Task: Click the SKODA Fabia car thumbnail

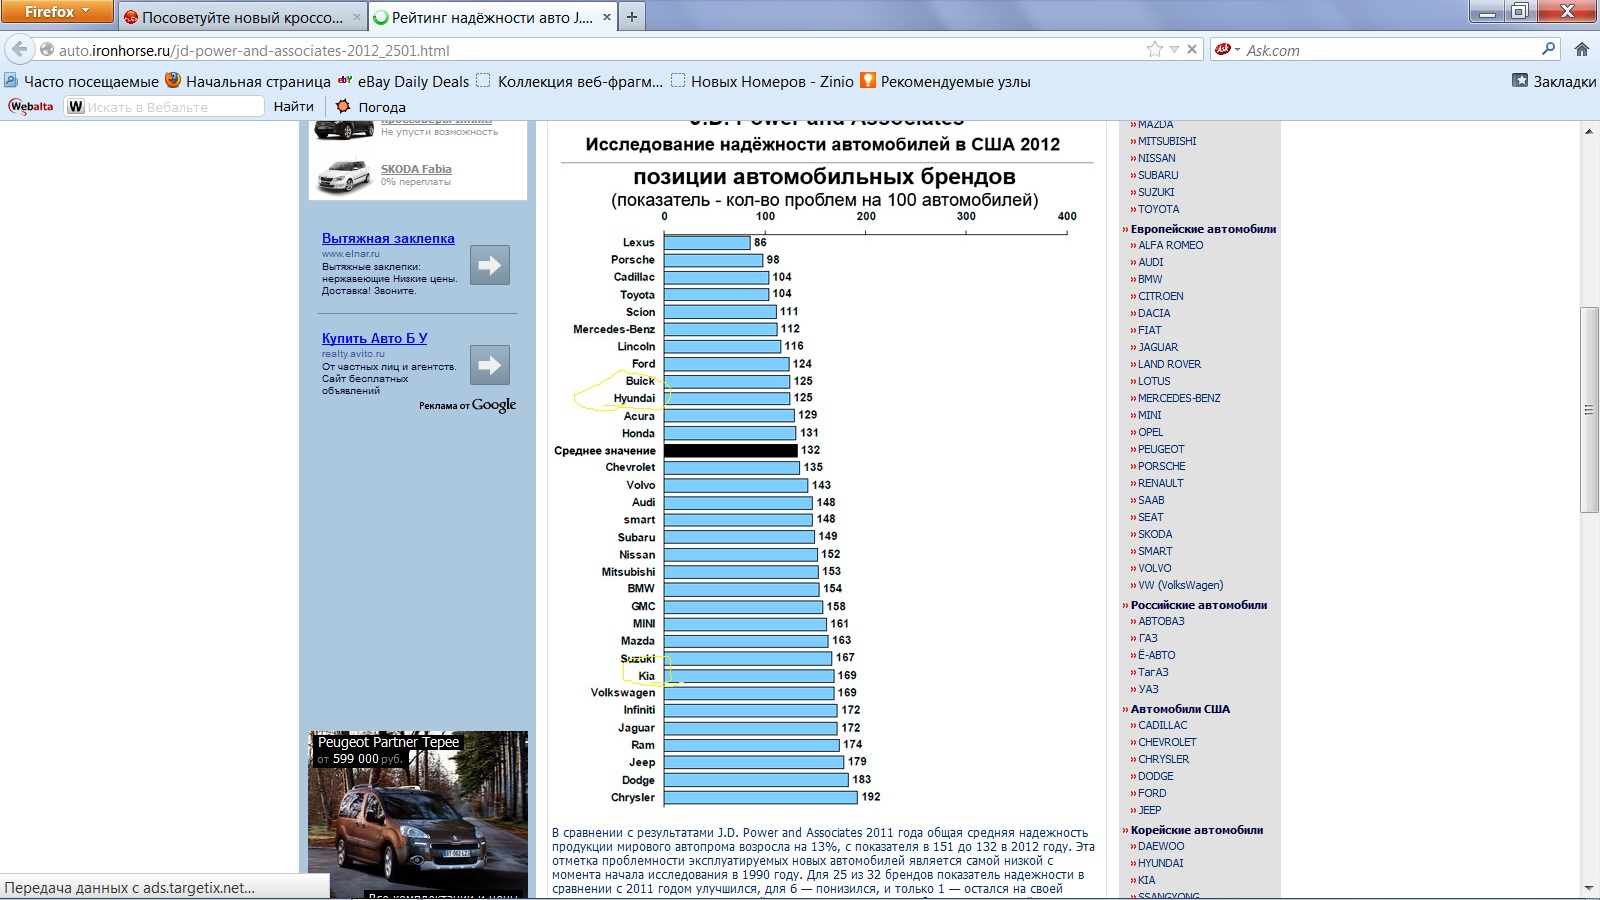Action: [x=343, y=177]
